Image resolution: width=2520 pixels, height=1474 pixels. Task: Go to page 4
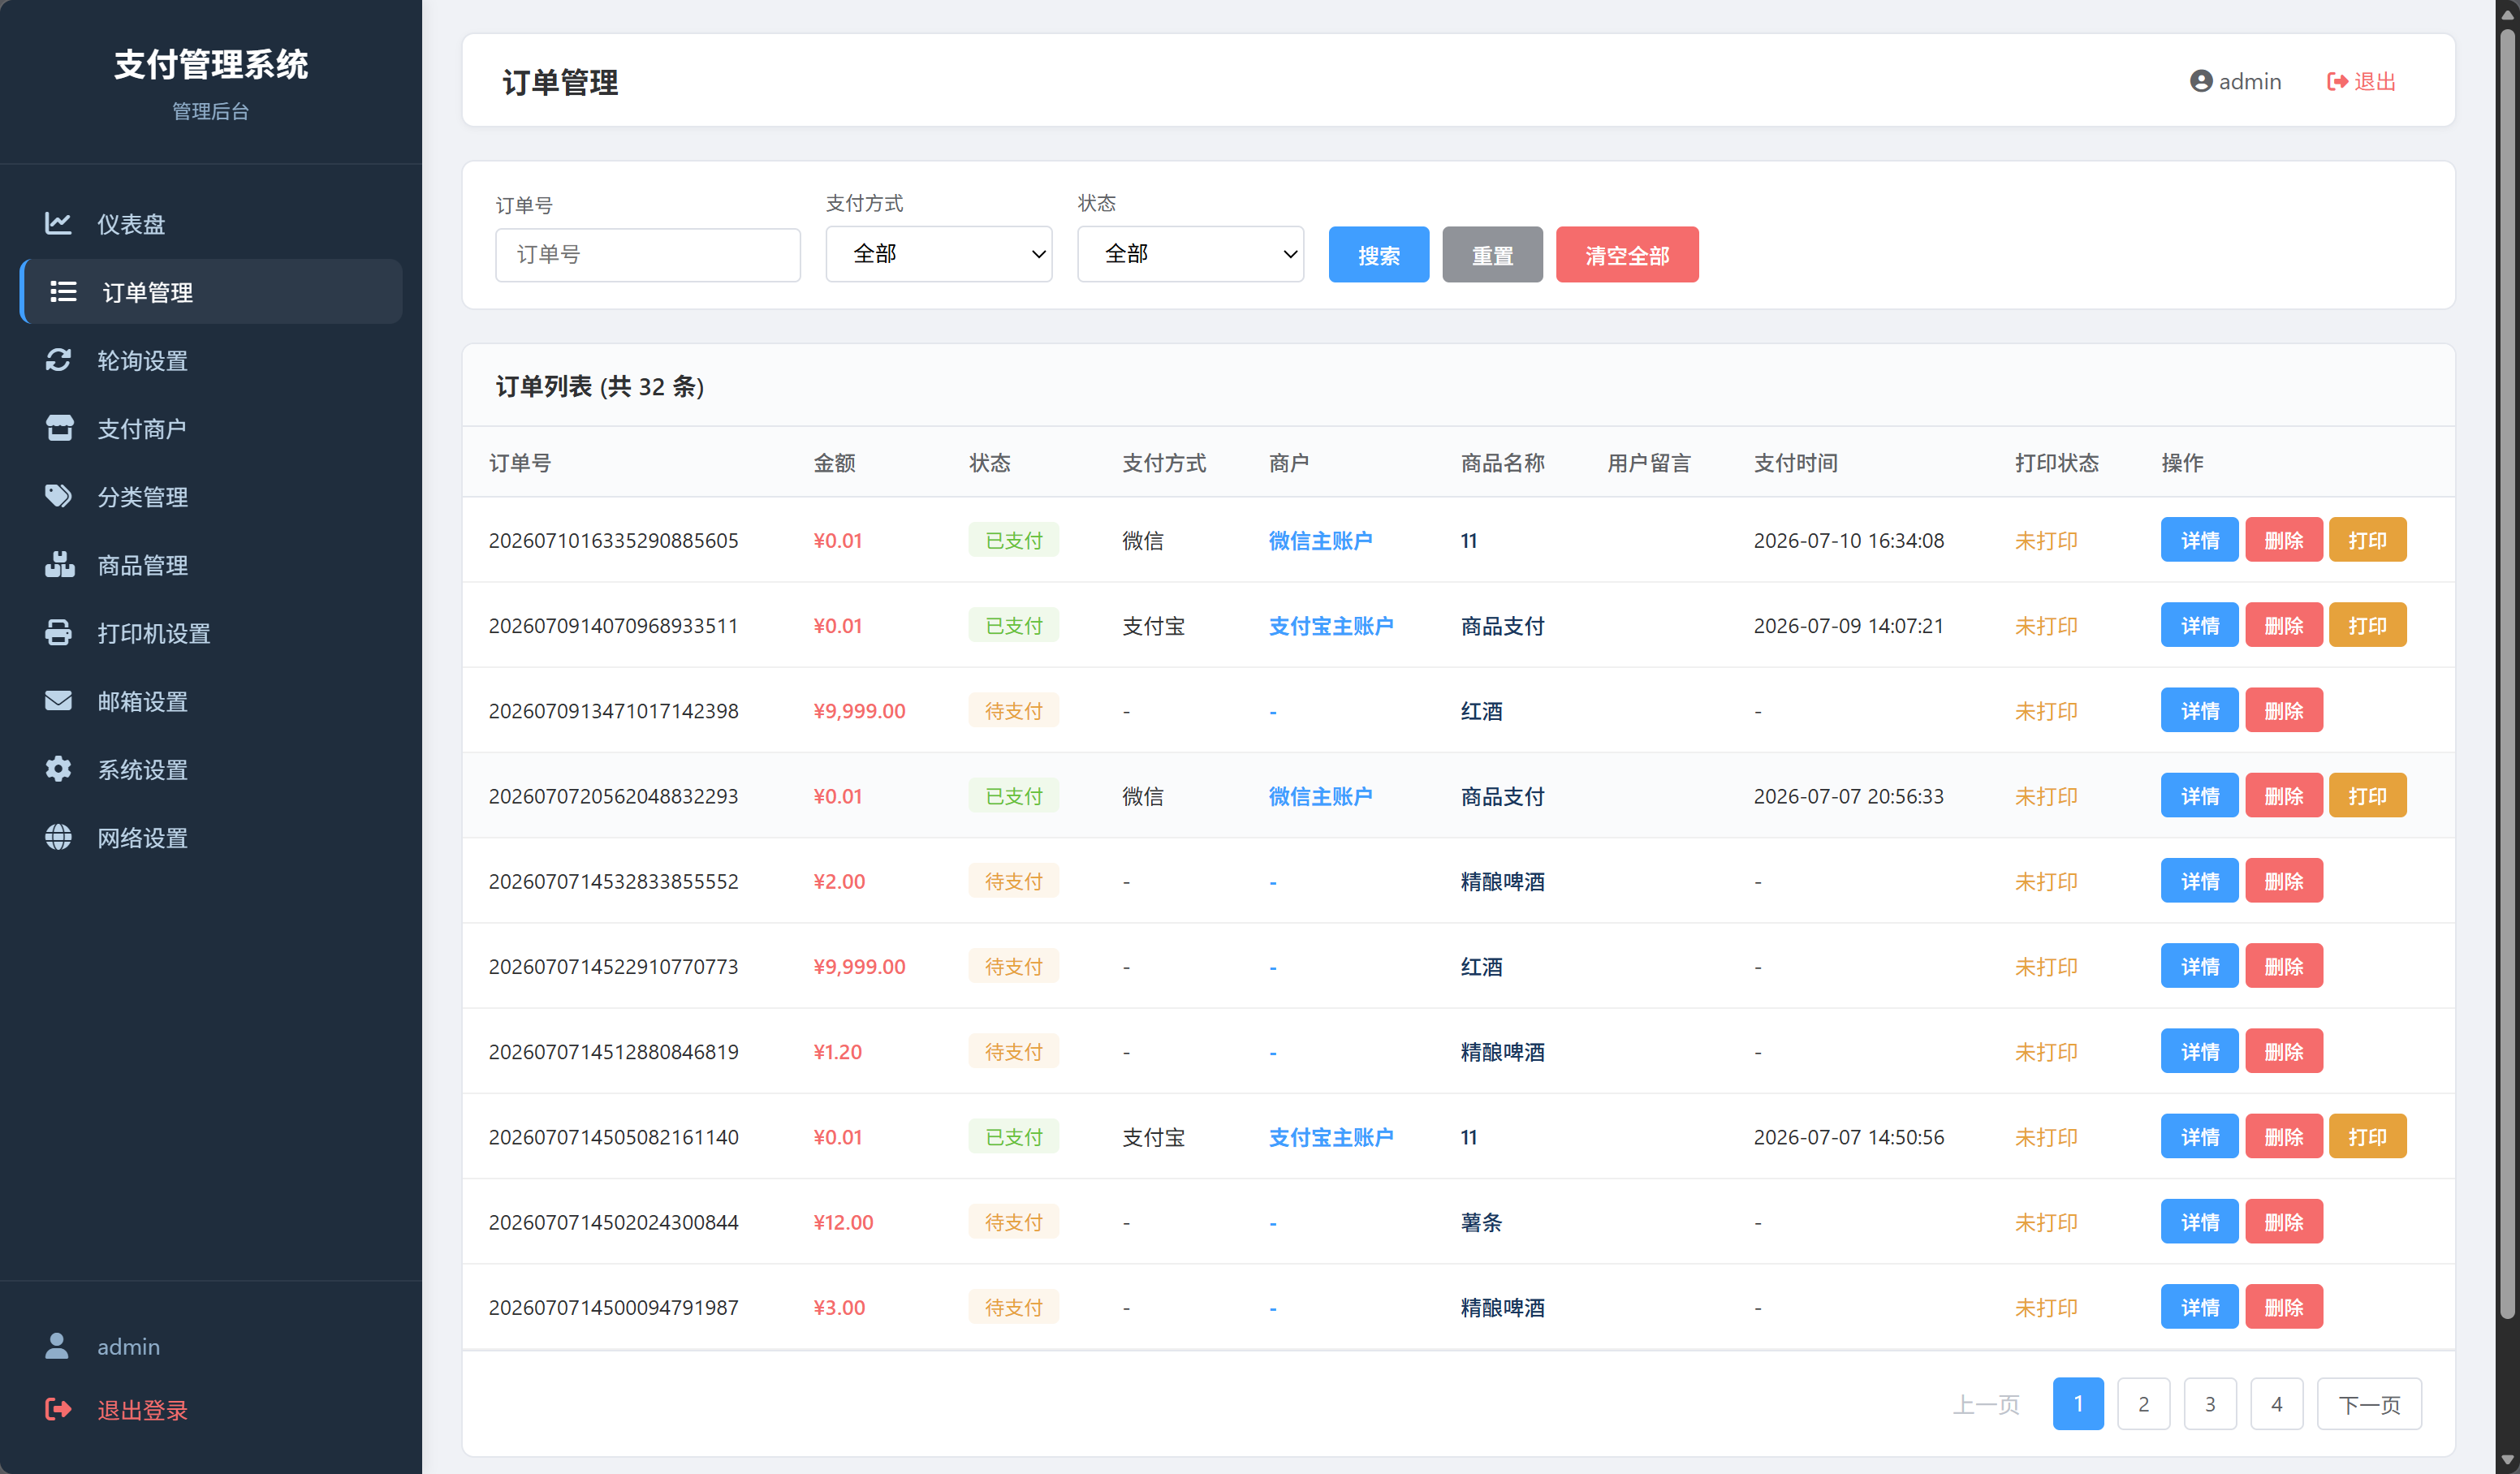2276,1403
